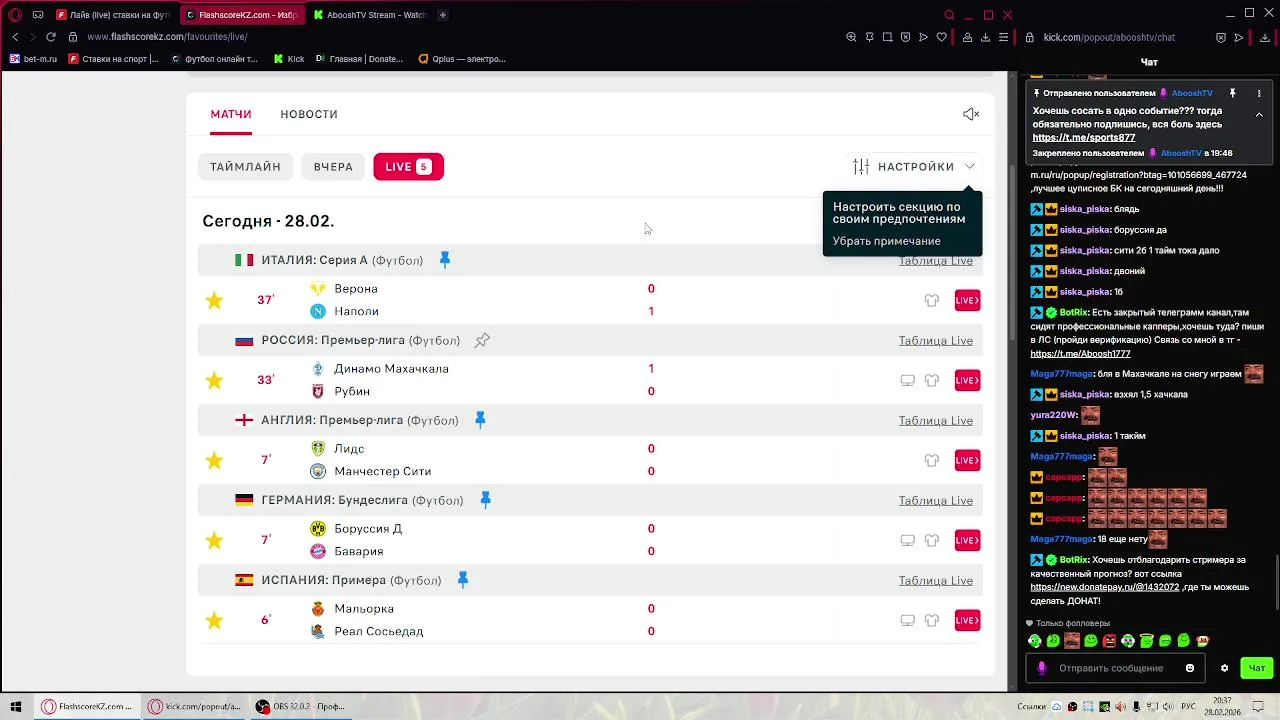Toggle favorite star for Лидс vs Манчестер Сити

(214, 460)
